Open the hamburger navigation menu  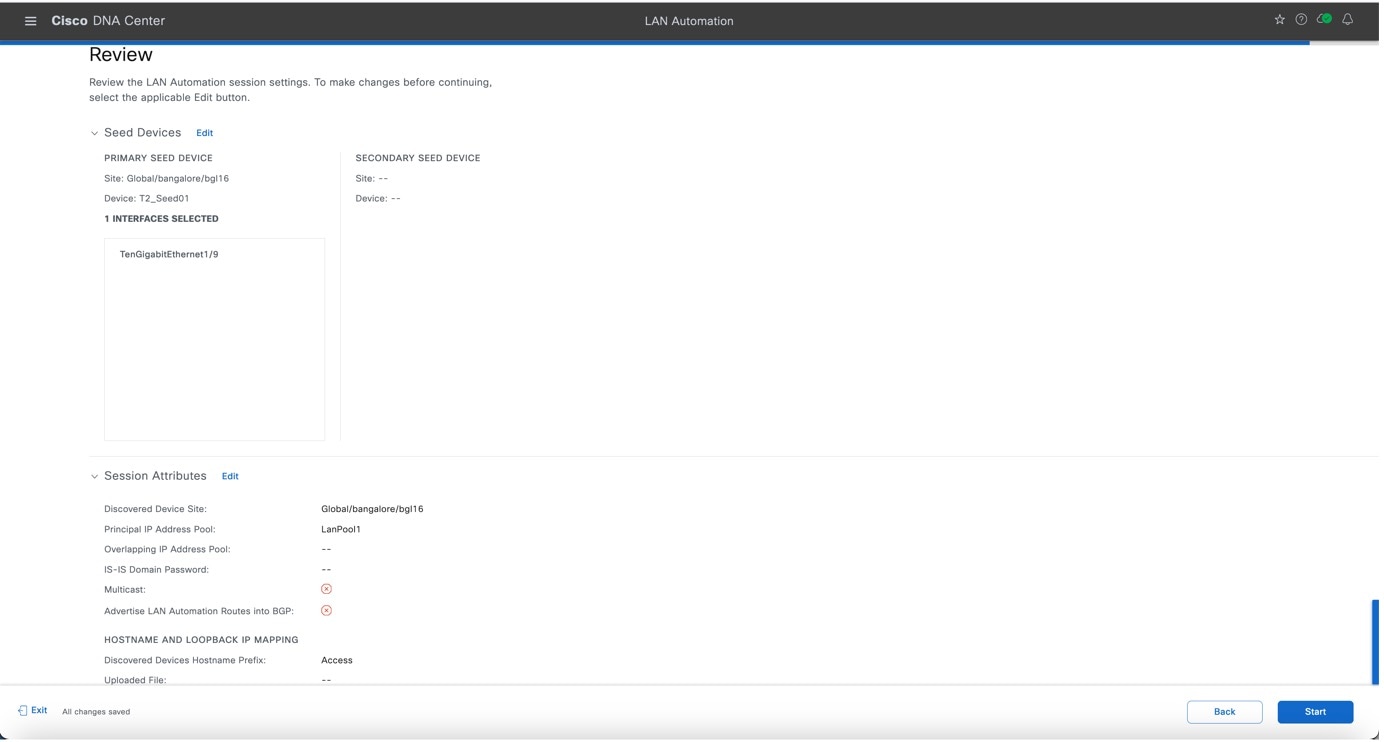31,21
